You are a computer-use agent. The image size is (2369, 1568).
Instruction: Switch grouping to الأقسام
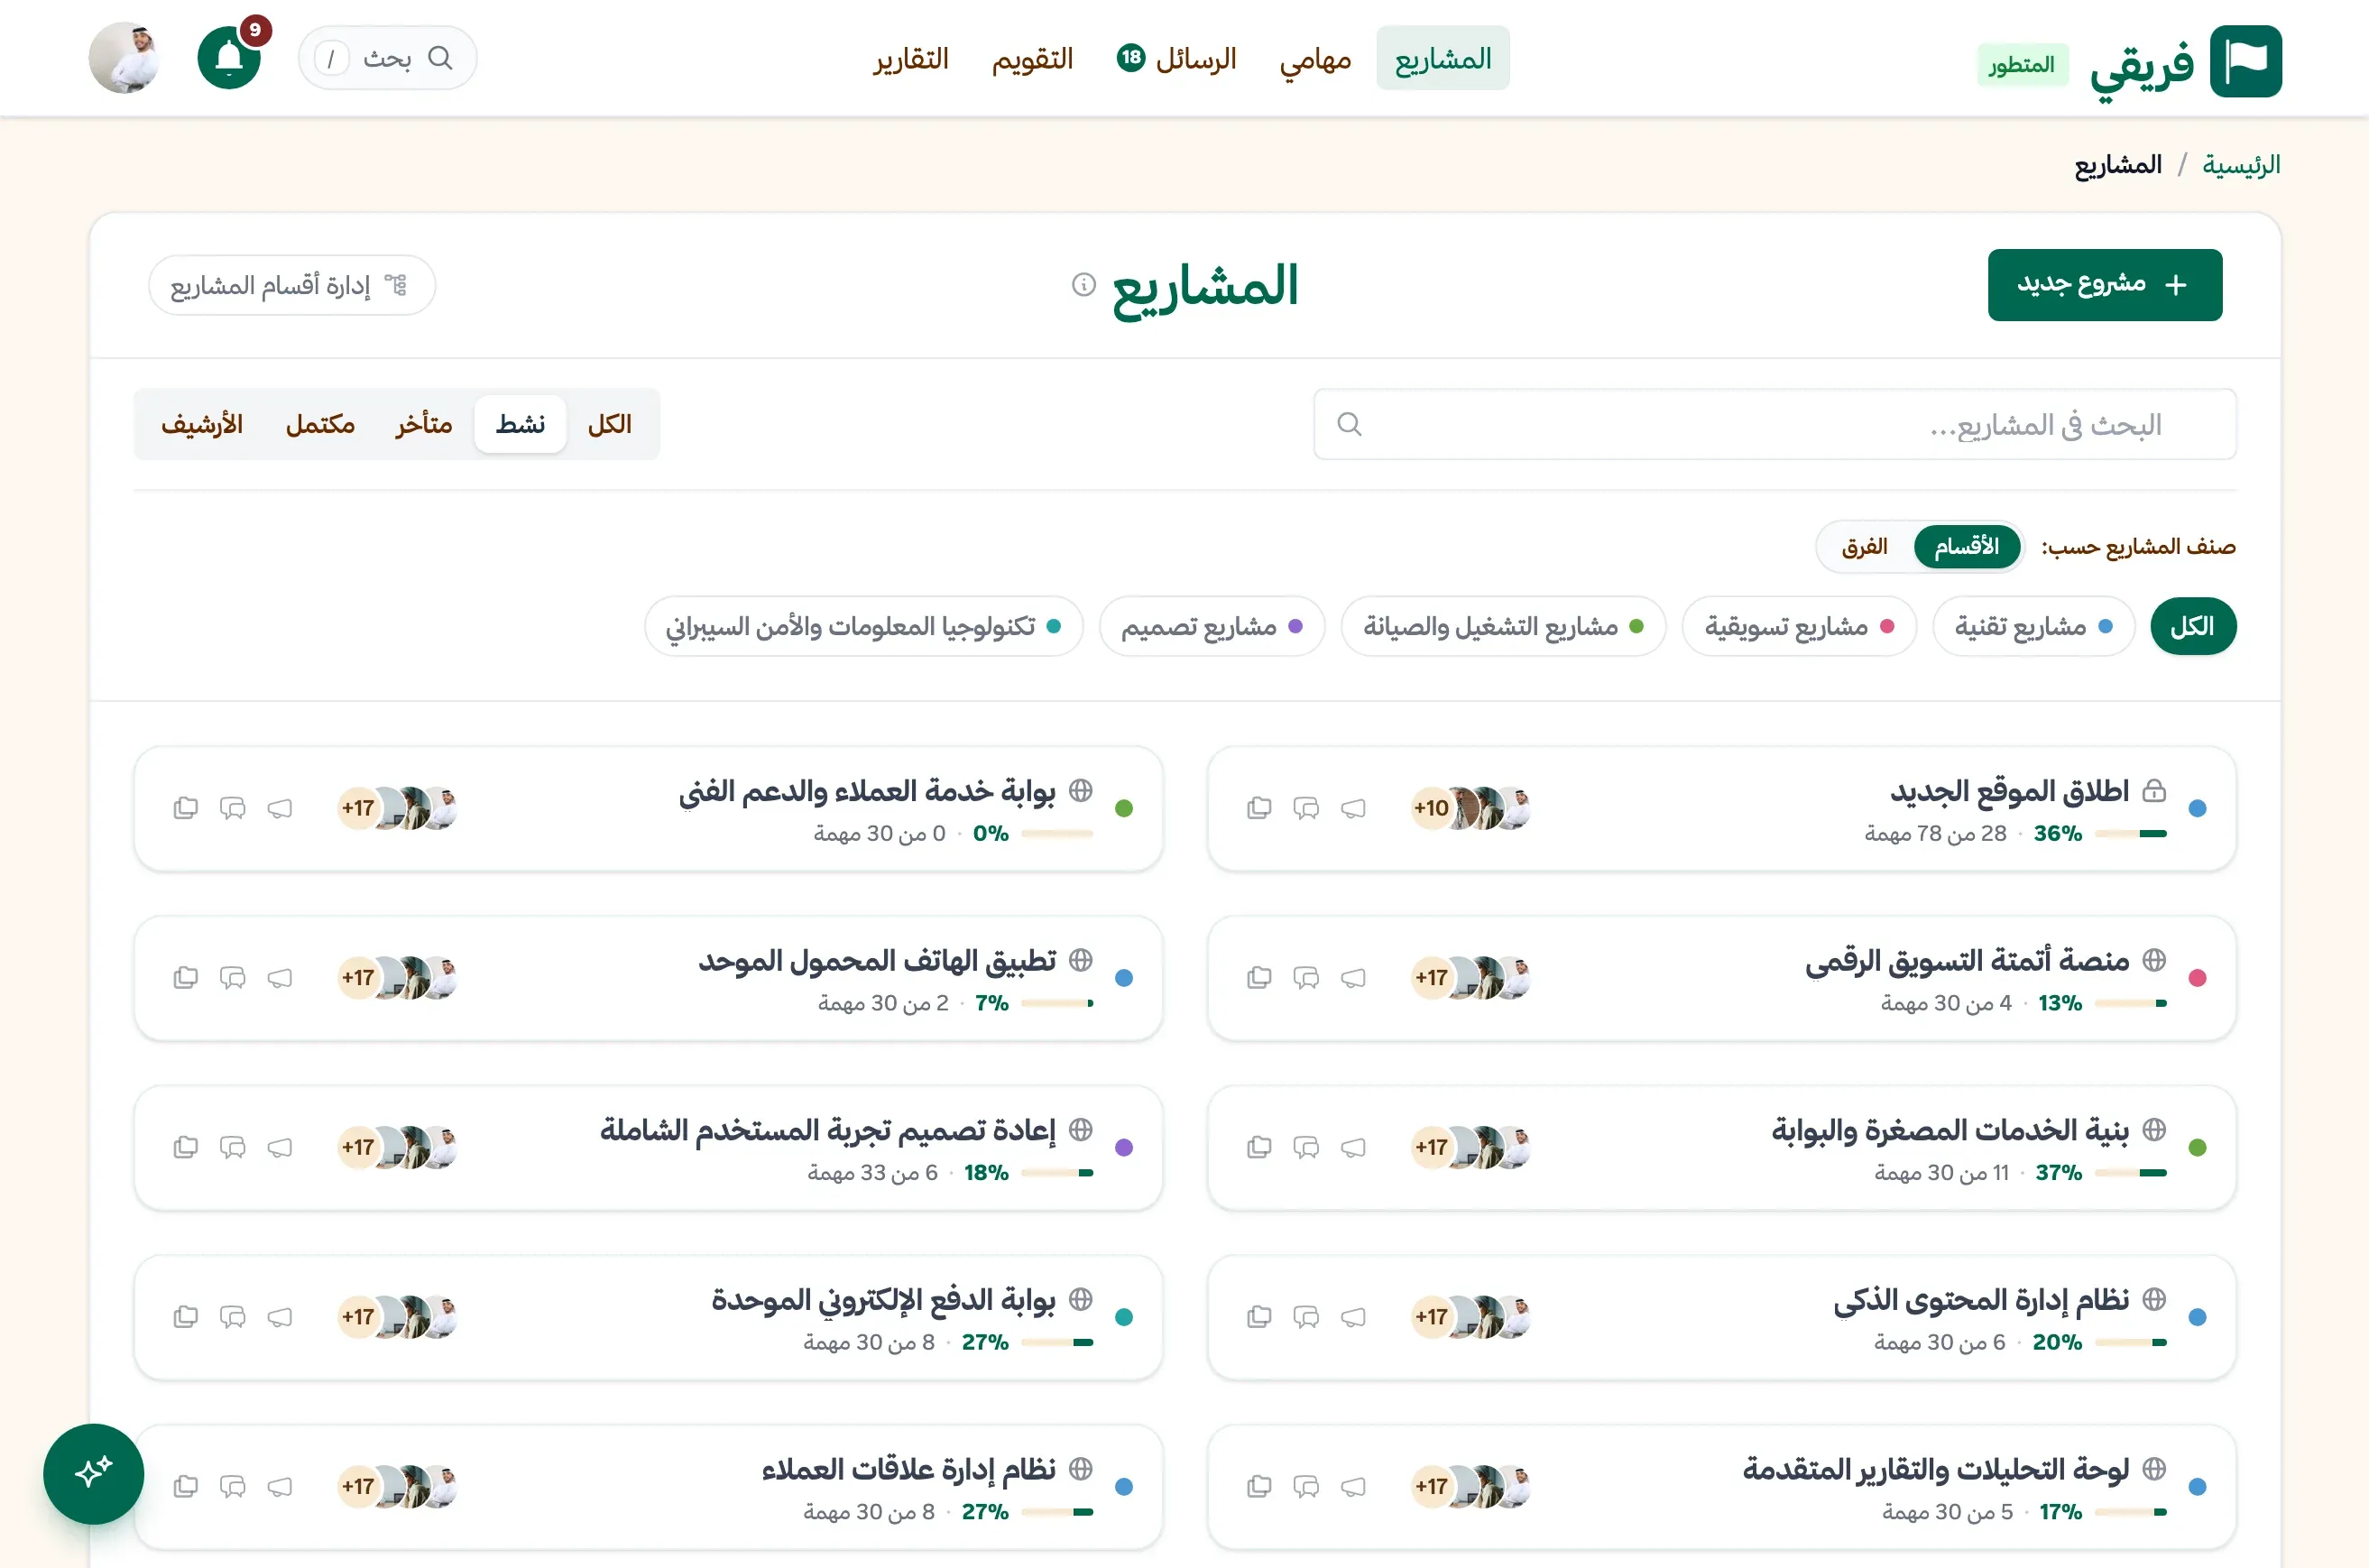pyautogui.click(x=1966, y=547)
